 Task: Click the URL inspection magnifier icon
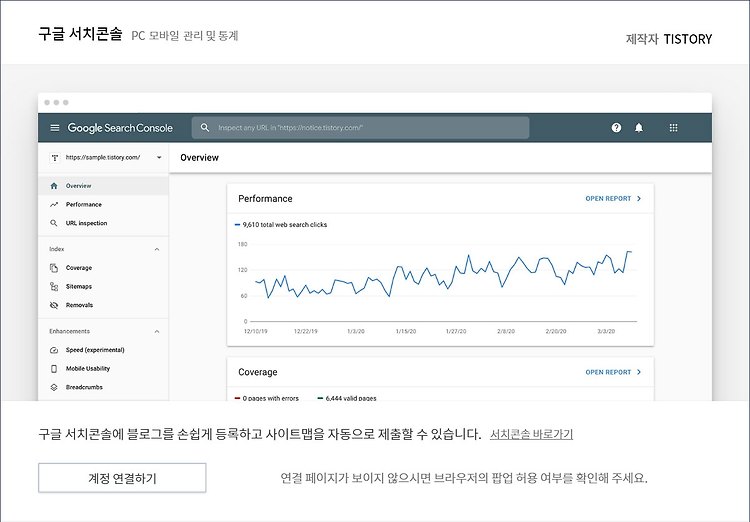tap(54, 223)
